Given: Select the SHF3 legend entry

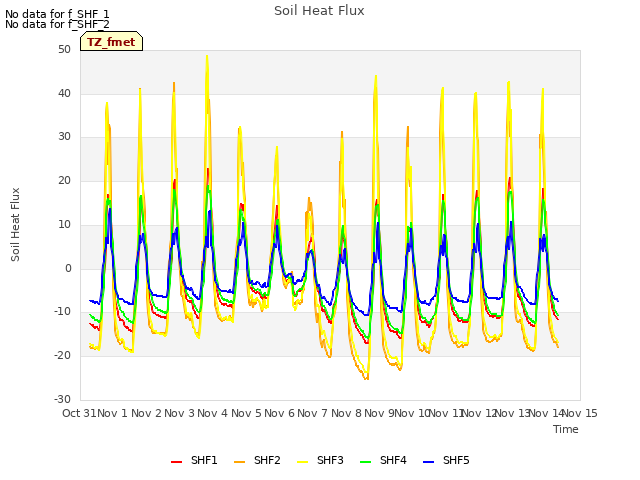Looking at the screenshot, I should (x=320, y=460).
